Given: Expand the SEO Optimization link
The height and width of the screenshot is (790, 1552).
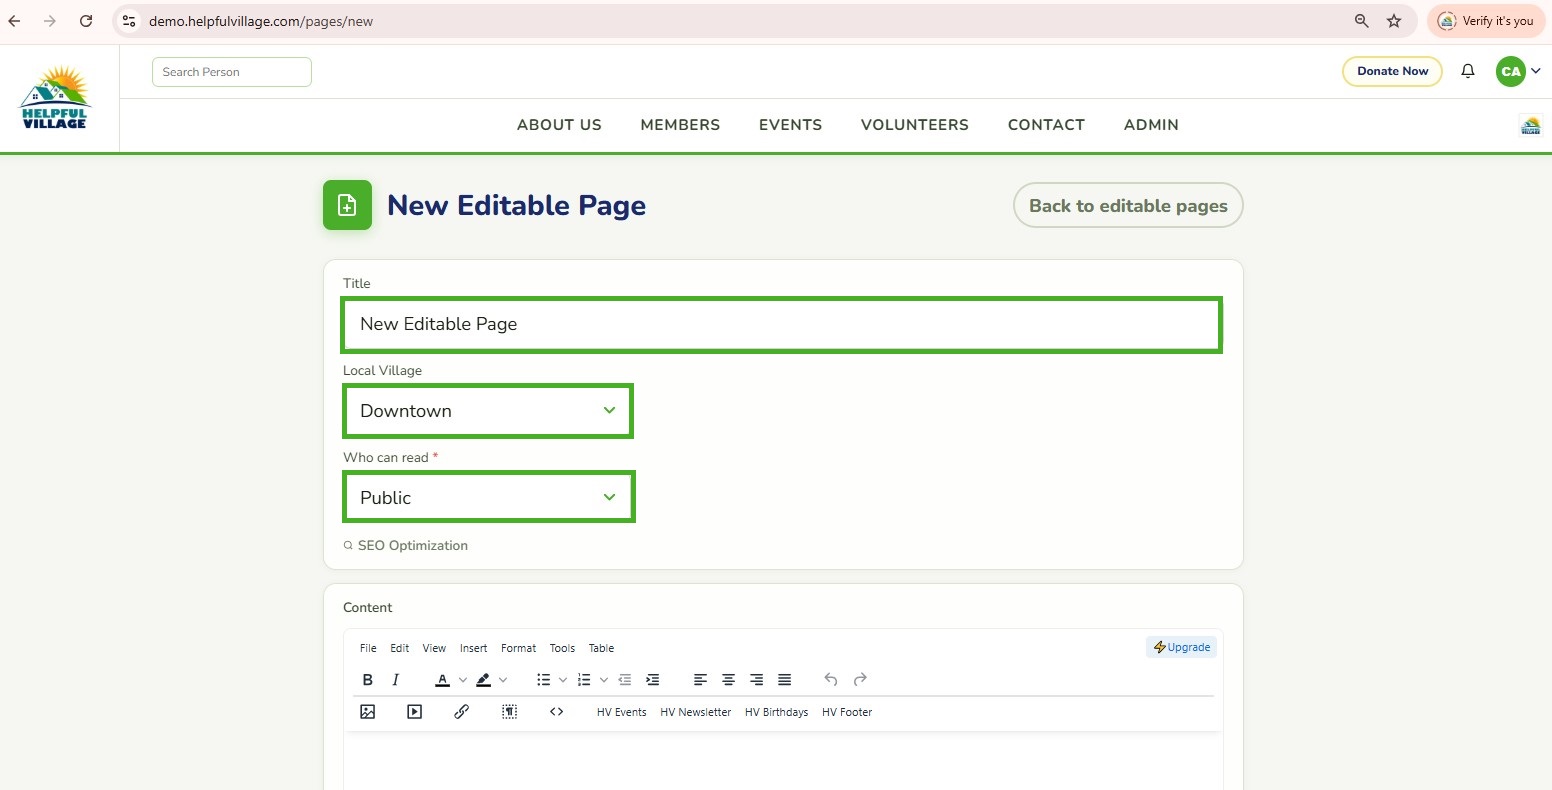Looking at the screenshot, I should [406, 545].
